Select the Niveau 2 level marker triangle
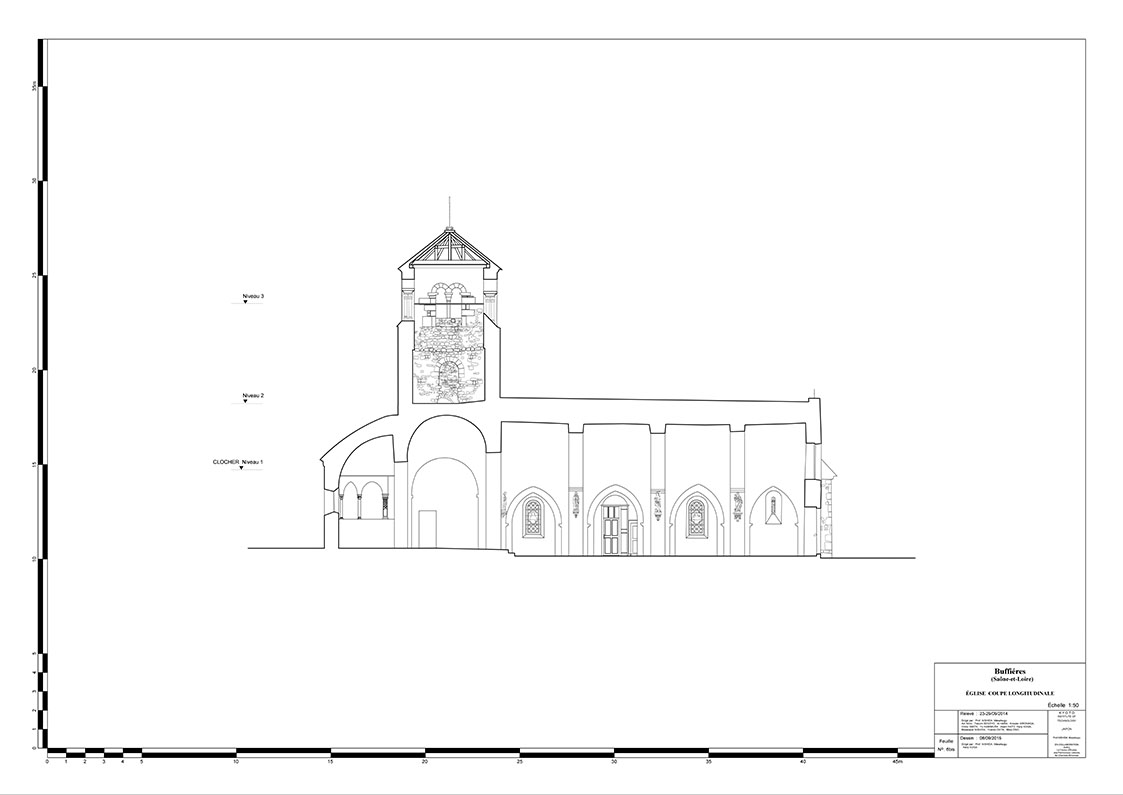1123x795 pixels. (x=245, y=402)
